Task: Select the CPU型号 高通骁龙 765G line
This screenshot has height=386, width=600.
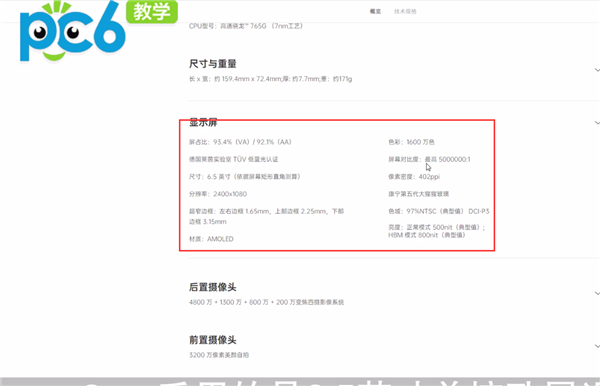Action: [x=246, y=26]
